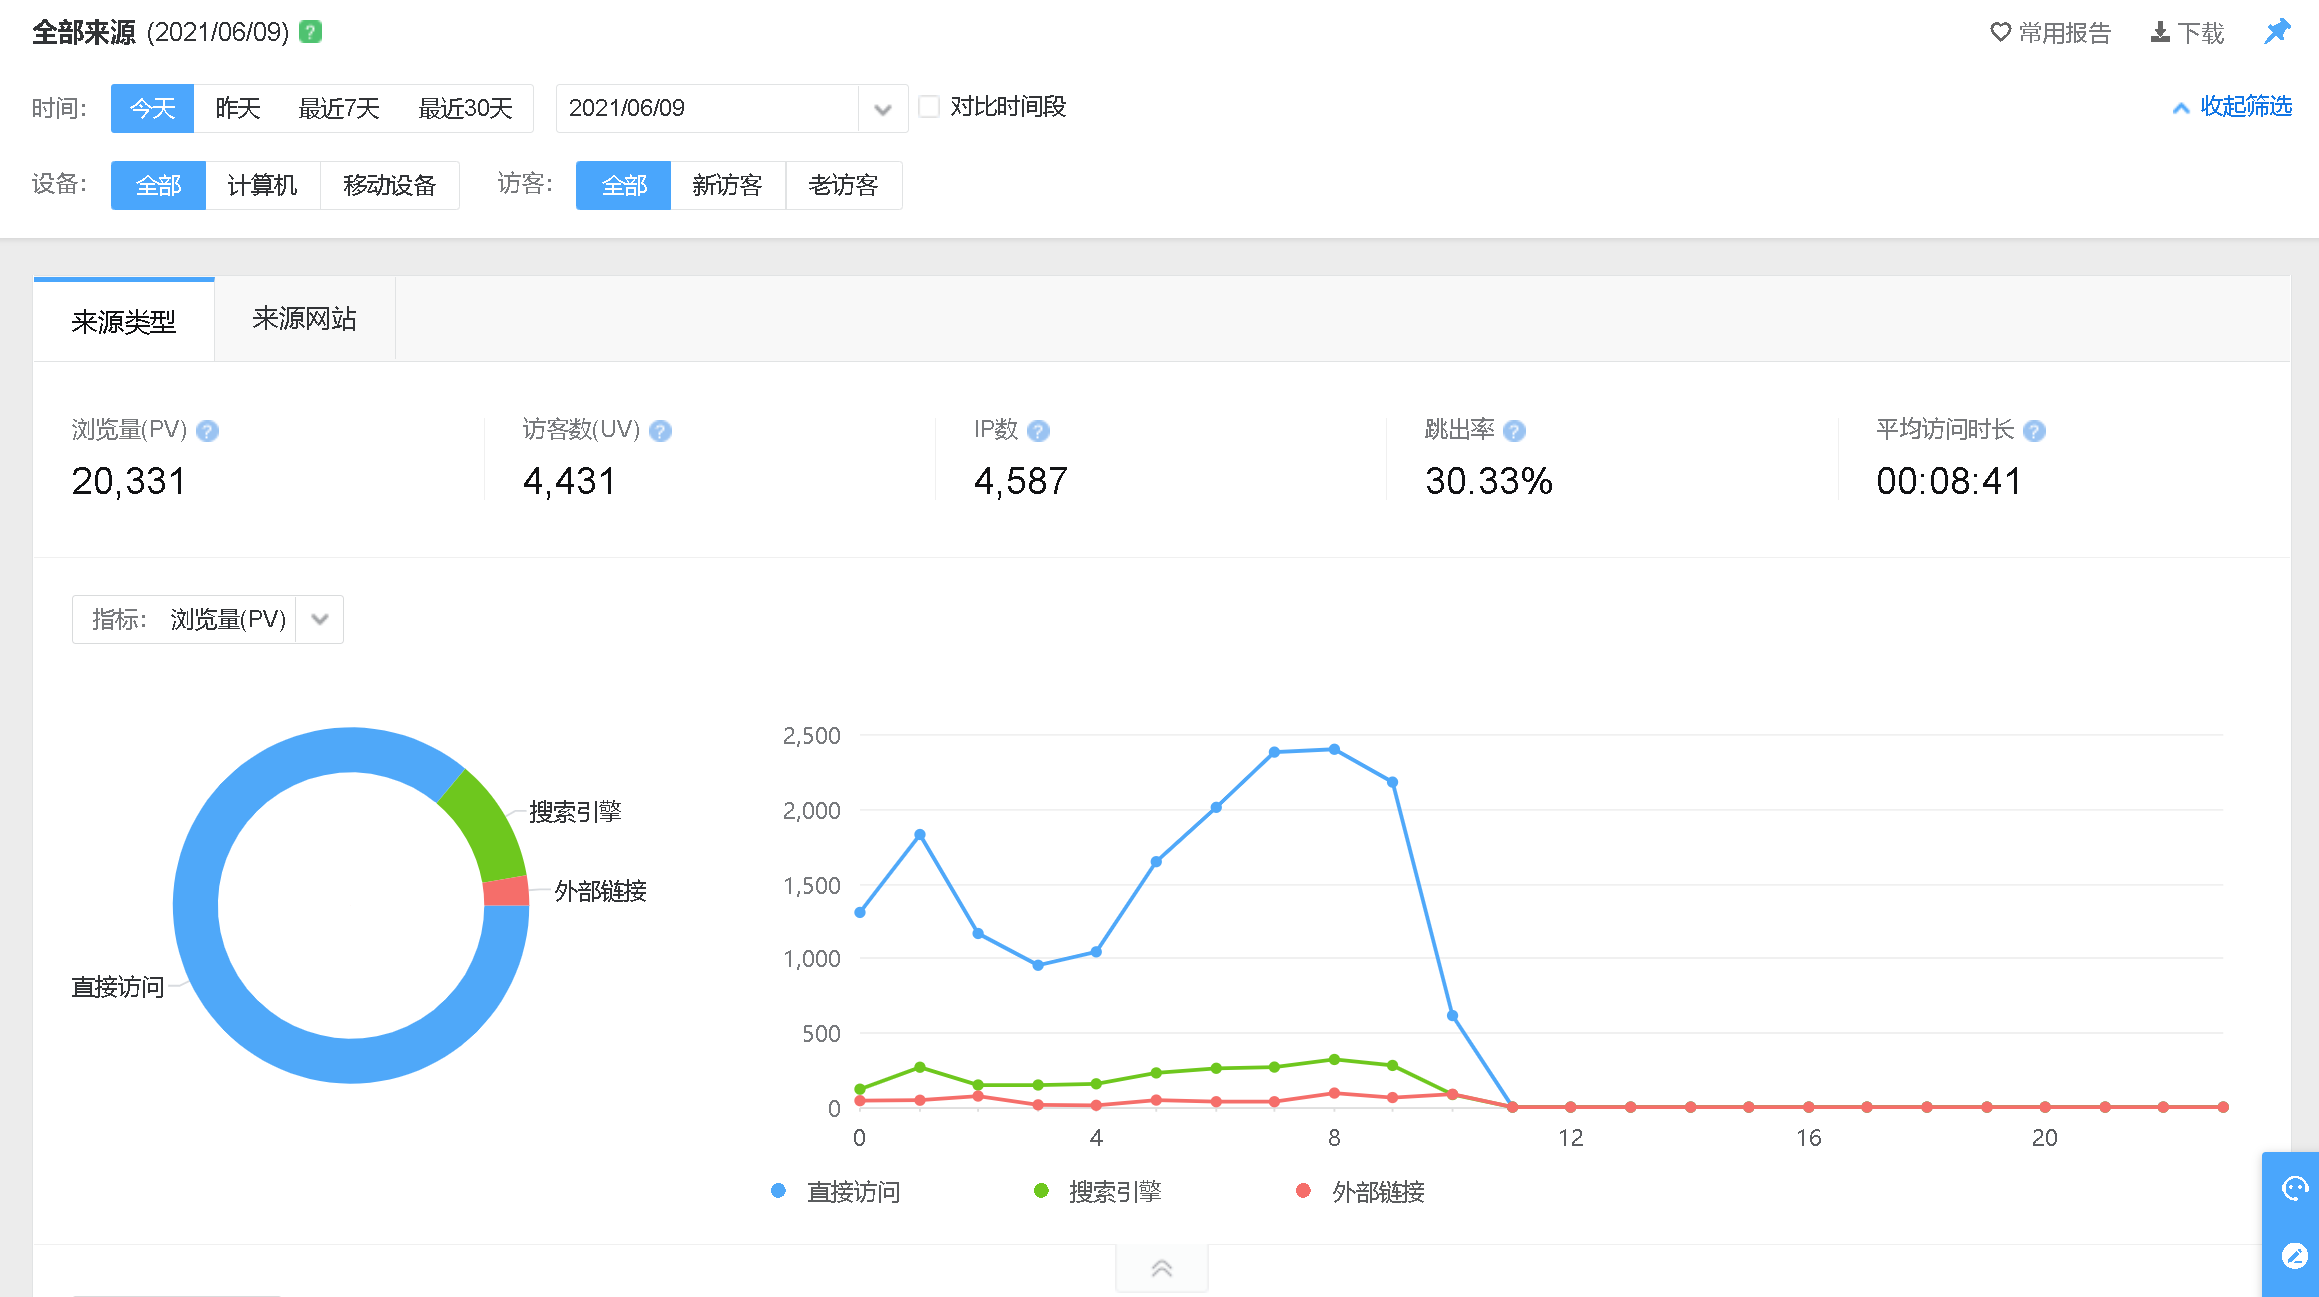The height and width of the screenshot is (1297, 2319).
Task: Click help icon next to 平均访问时长
Action: 2034,431
